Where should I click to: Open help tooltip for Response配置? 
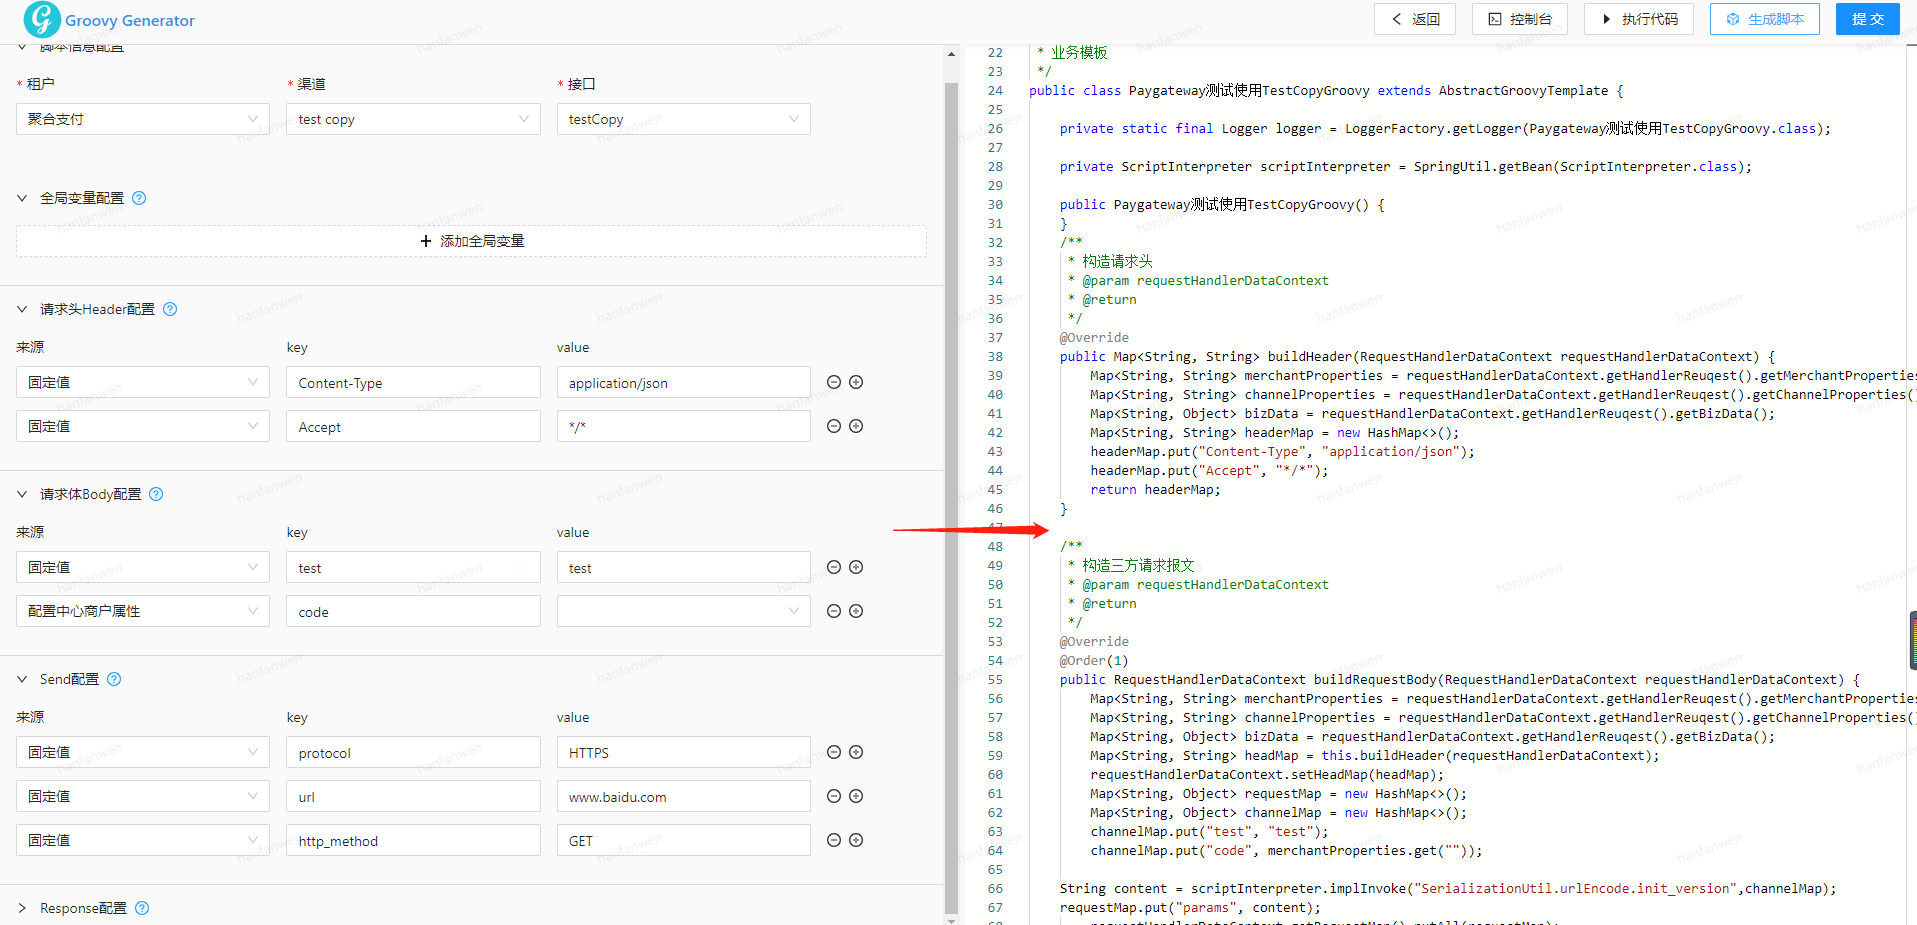tap(142, 908)
